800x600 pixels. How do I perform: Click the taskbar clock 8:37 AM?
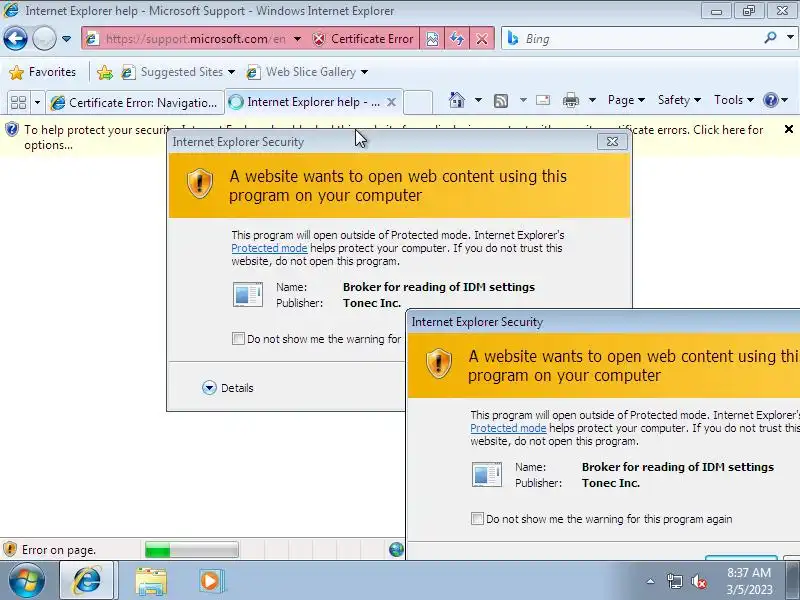749,573
